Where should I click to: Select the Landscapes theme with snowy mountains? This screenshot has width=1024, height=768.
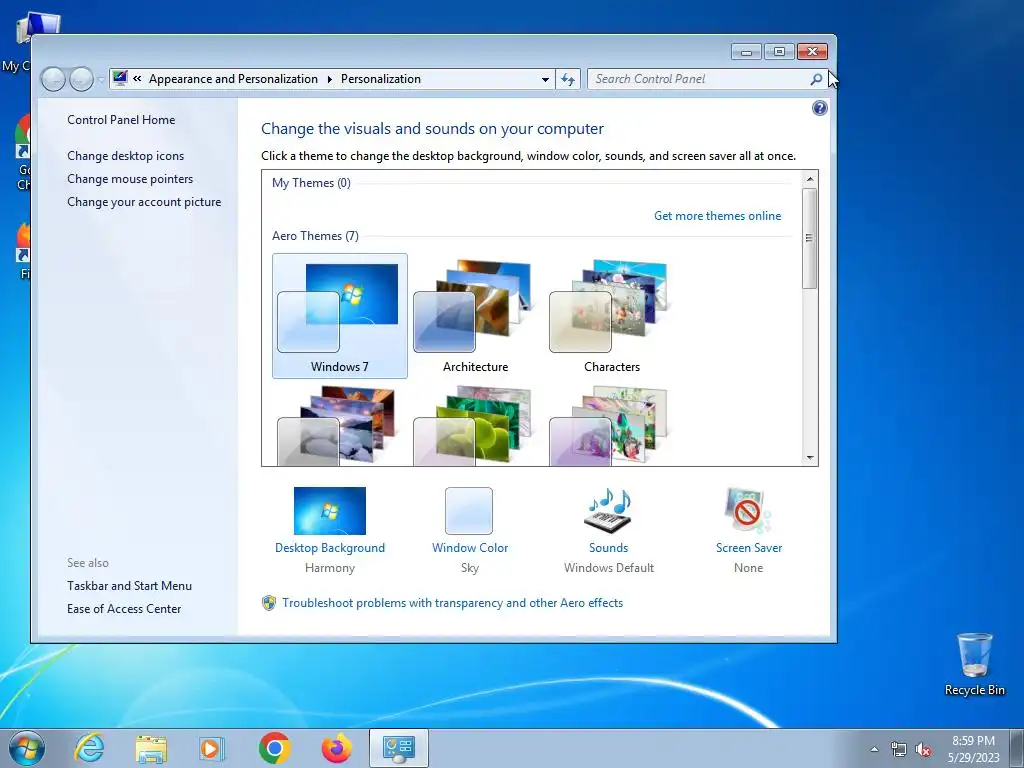[340, 426]
